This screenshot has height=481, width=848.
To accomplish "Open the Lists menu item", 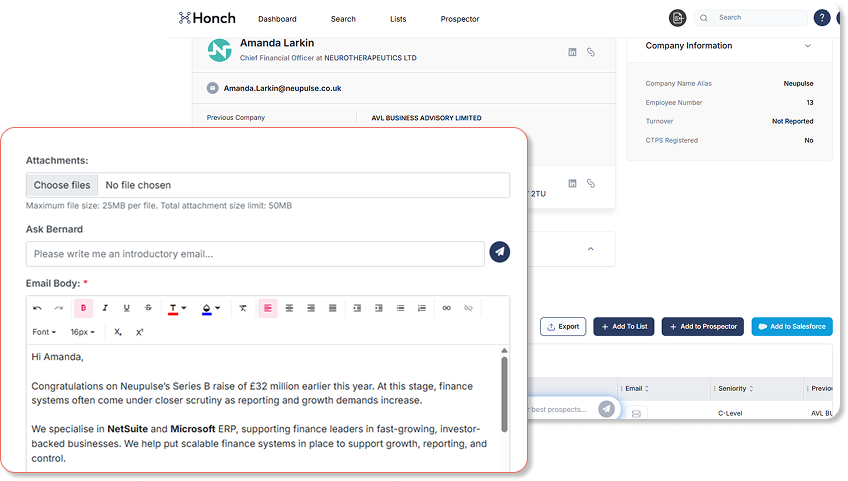I will click(398, 19).
